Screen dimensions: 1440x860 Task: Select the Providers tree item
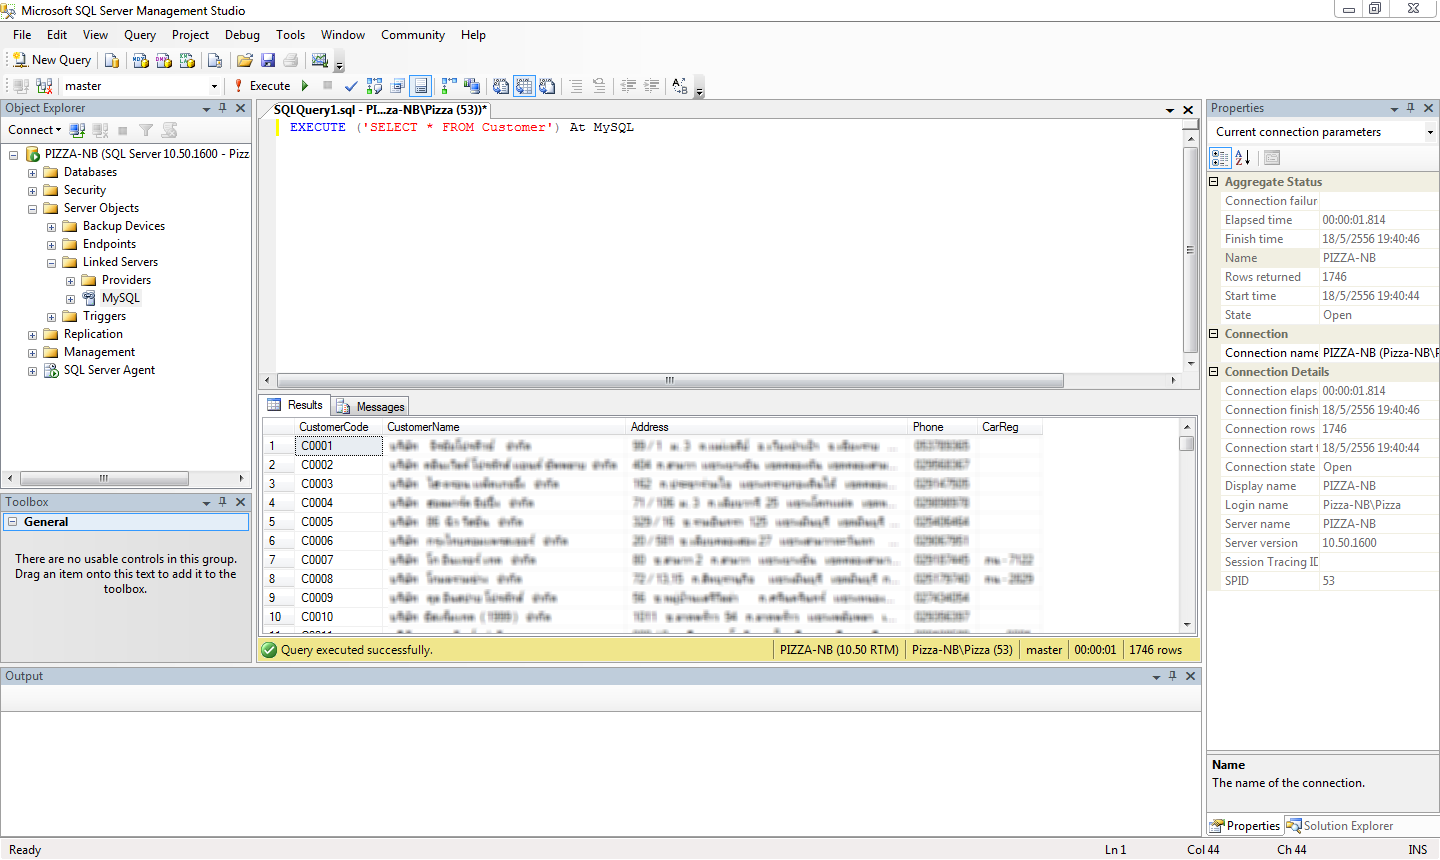click(126, 280)
